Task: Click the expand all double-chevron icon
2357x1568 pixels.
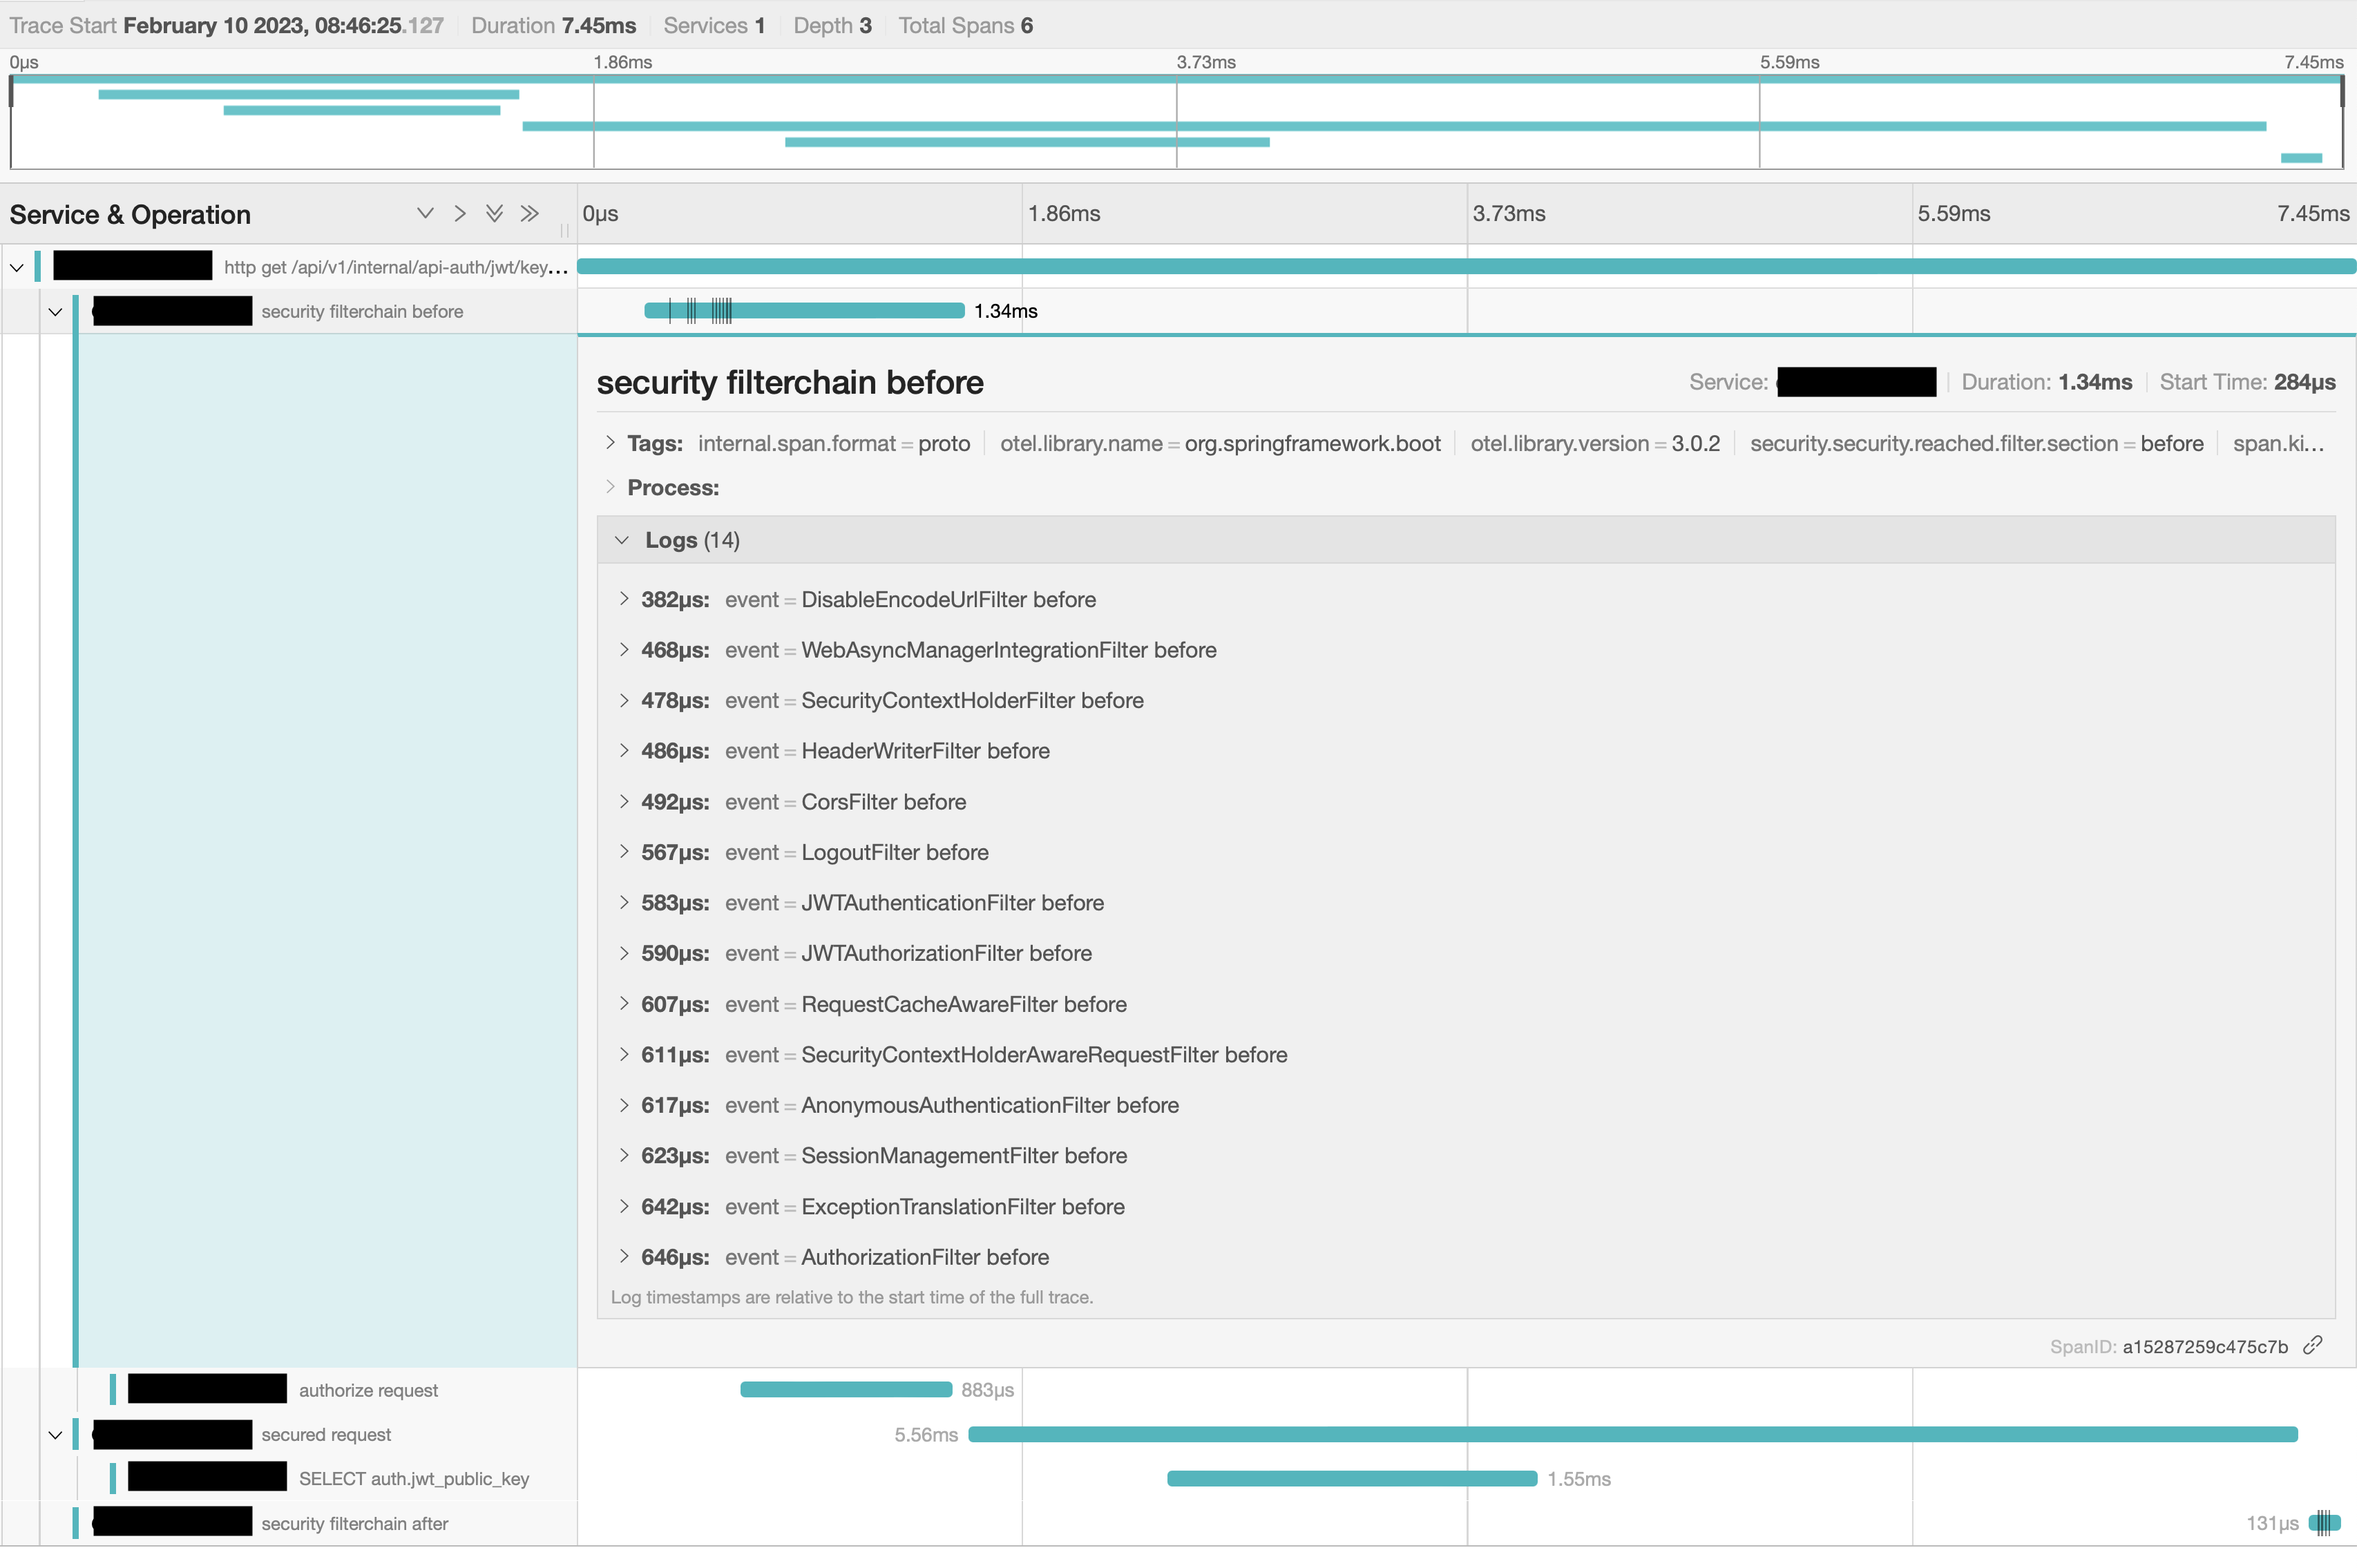Action: 494,213
